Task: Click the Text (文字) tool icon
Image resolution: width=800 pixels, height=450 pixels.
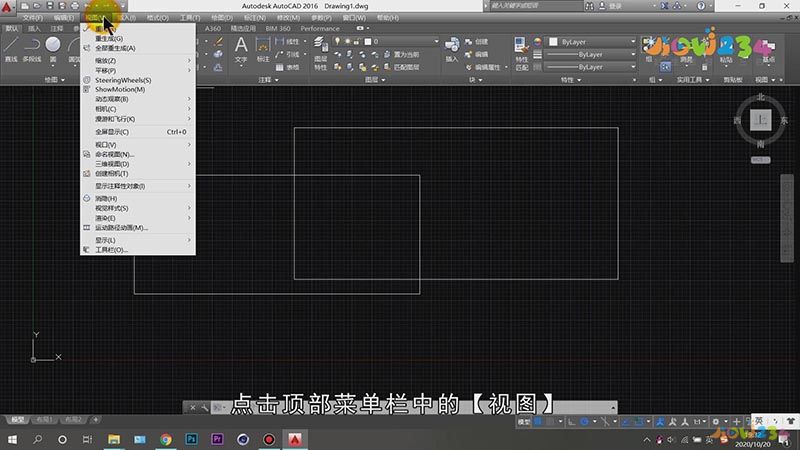Action: (241, 45)
